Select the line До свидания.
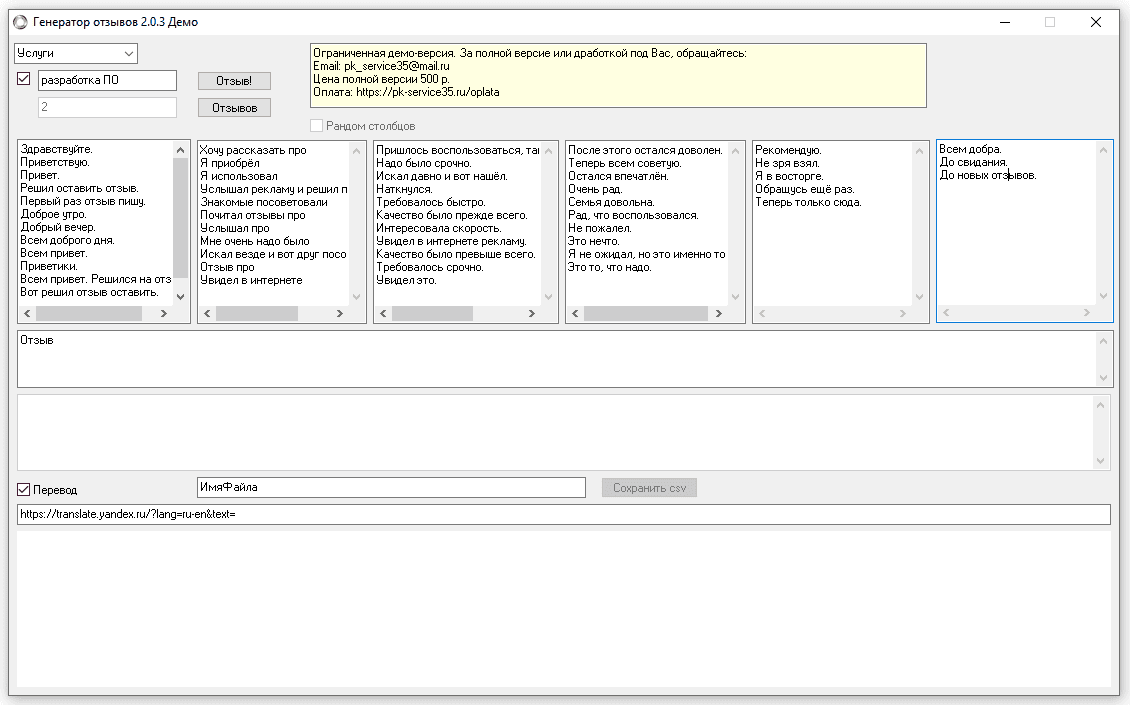Image resolution: width=1130 pixels, height=705 pixels. (974, 162)
